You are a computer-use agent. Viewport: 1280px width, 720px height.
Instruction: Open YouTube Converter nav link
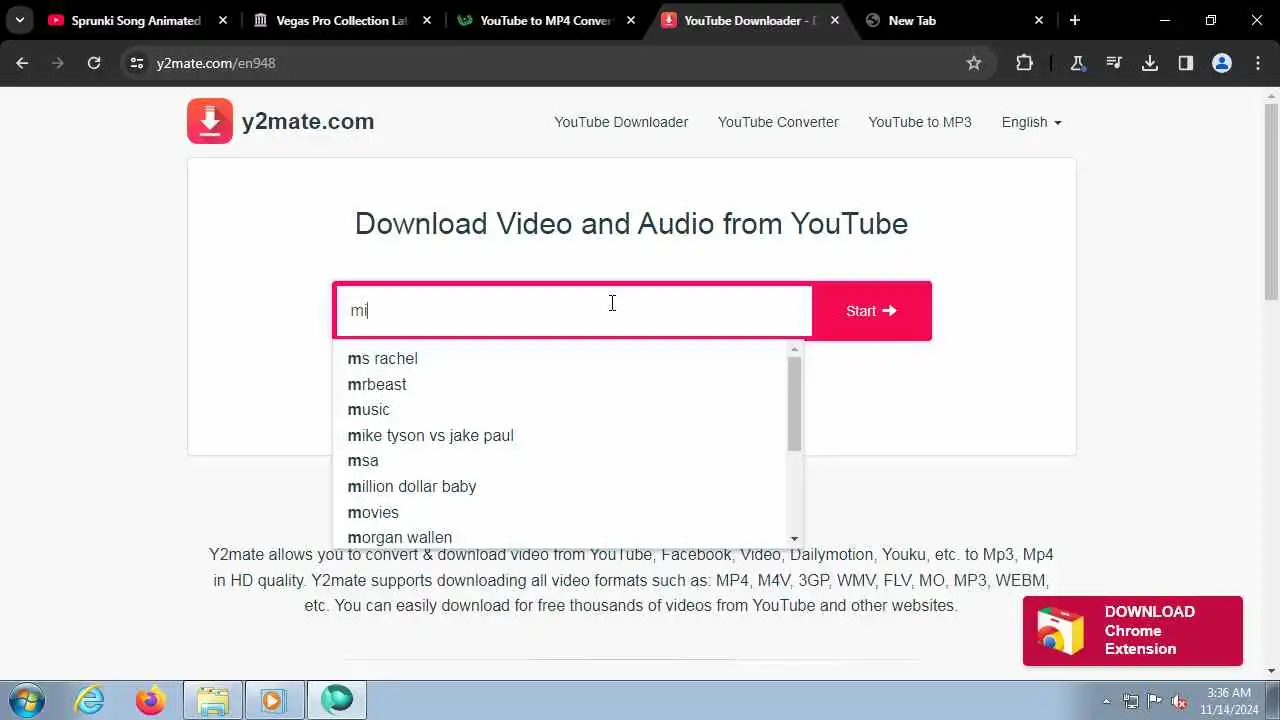pos(778,122)
